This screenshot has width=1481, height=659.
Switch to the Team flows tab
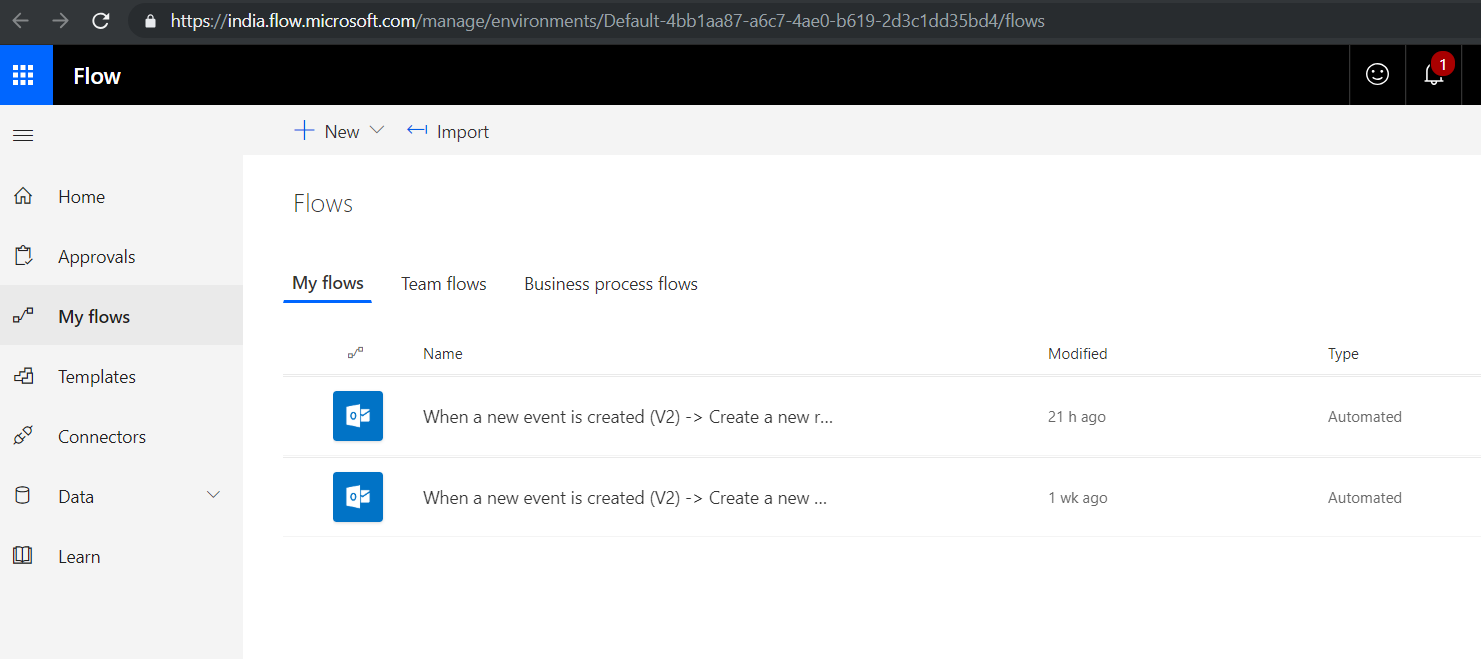[x=444, y=284]
